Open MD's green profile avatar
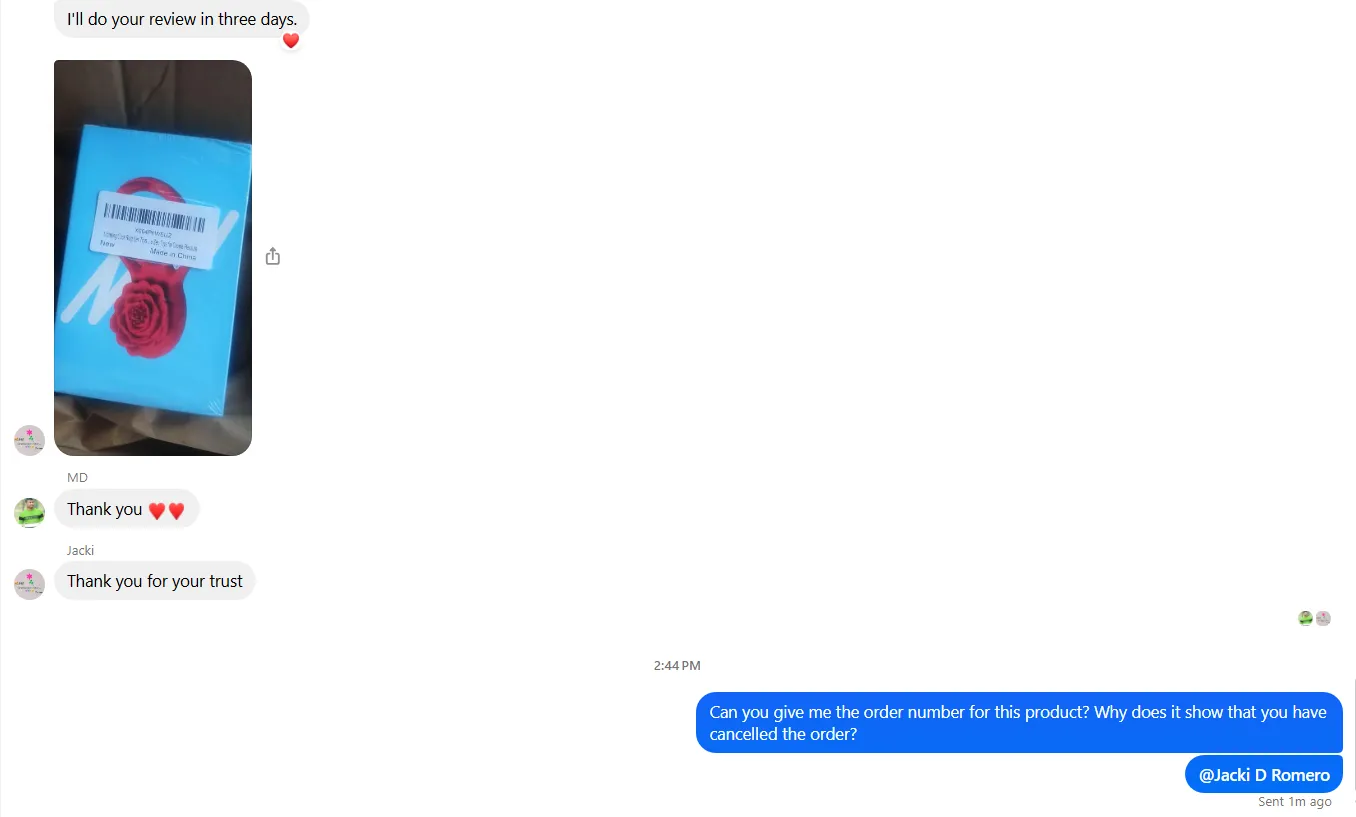This screenshot has height=817, width=1356. click(29, 512)
